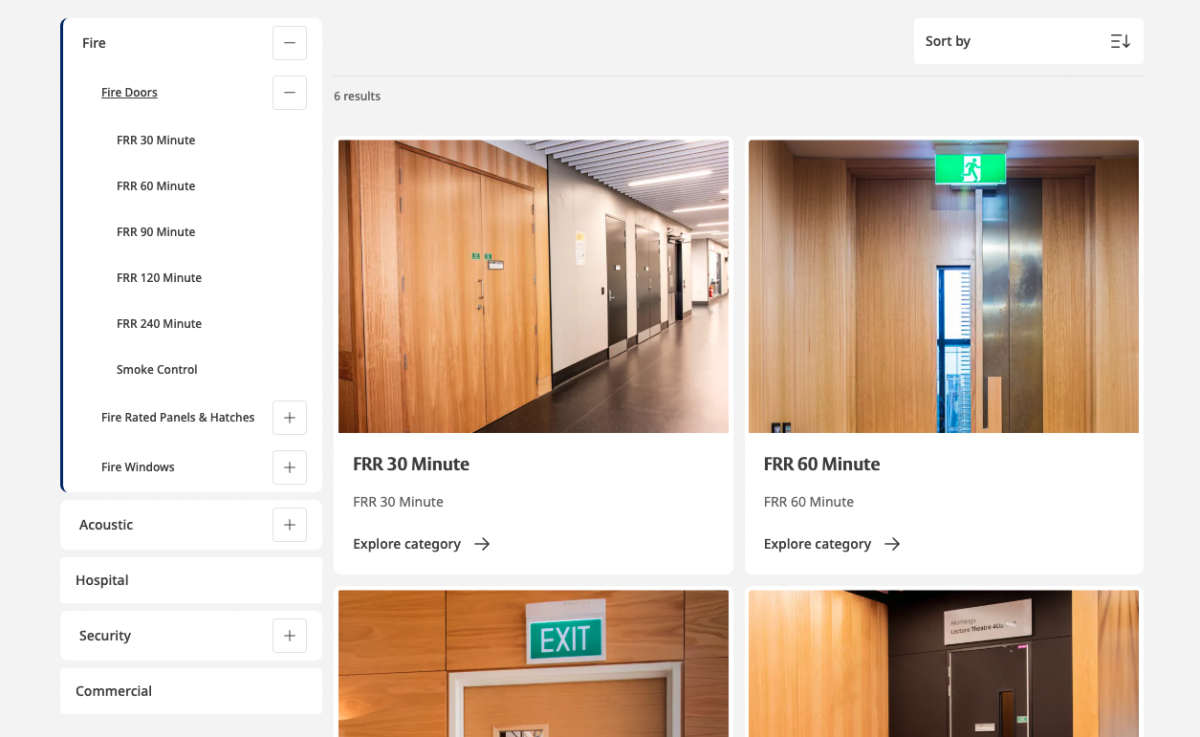Open the Commercial category
1200x737 pixels.
click(113, 690)
